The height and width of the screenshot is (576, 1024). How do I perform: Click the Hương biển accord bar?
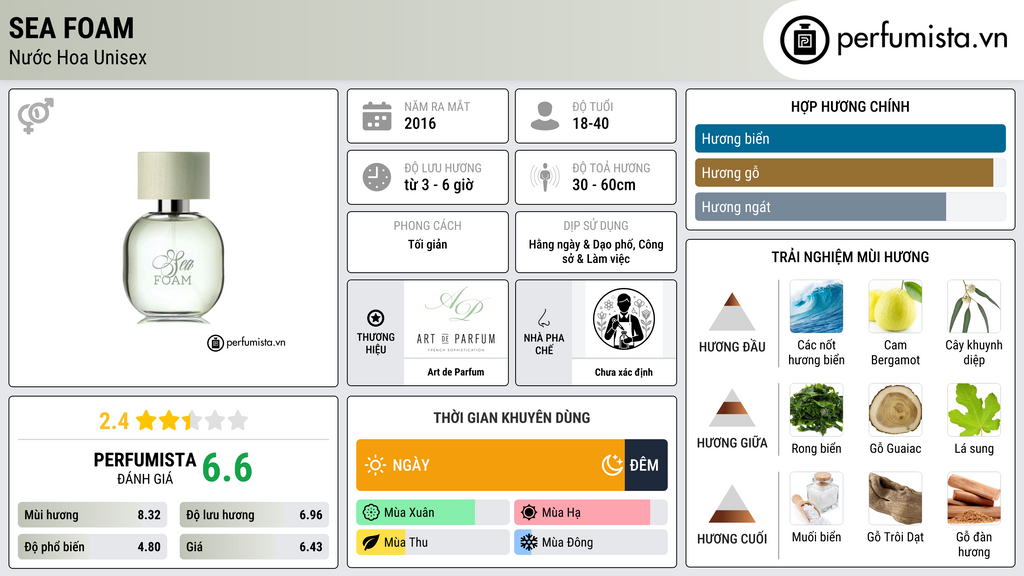click(x=850, y=138)
